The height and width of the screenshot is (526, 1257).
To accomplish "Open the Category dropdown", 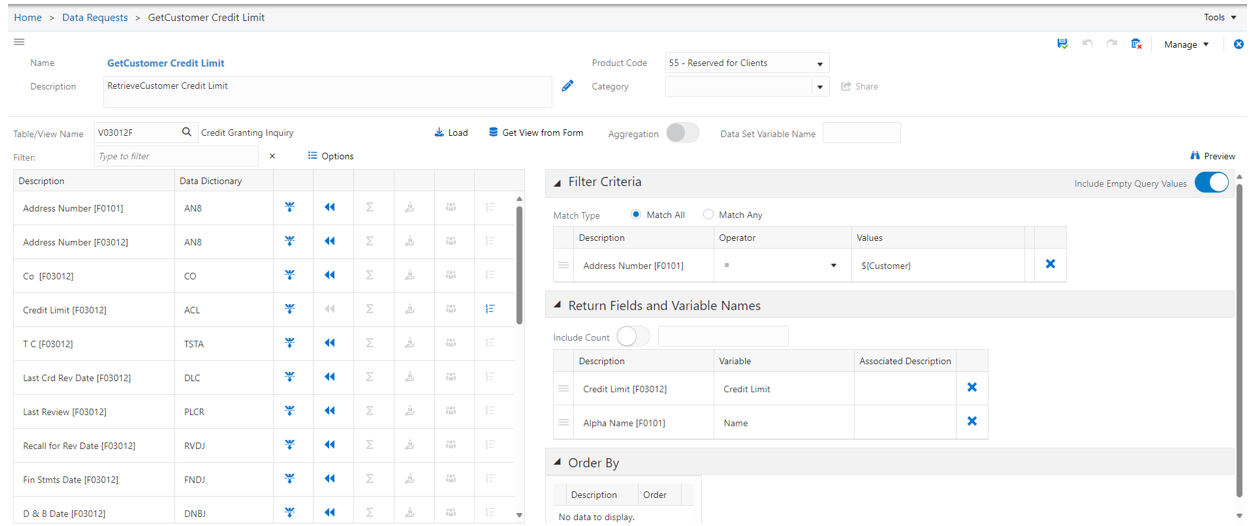I will (x=821, y=87).
